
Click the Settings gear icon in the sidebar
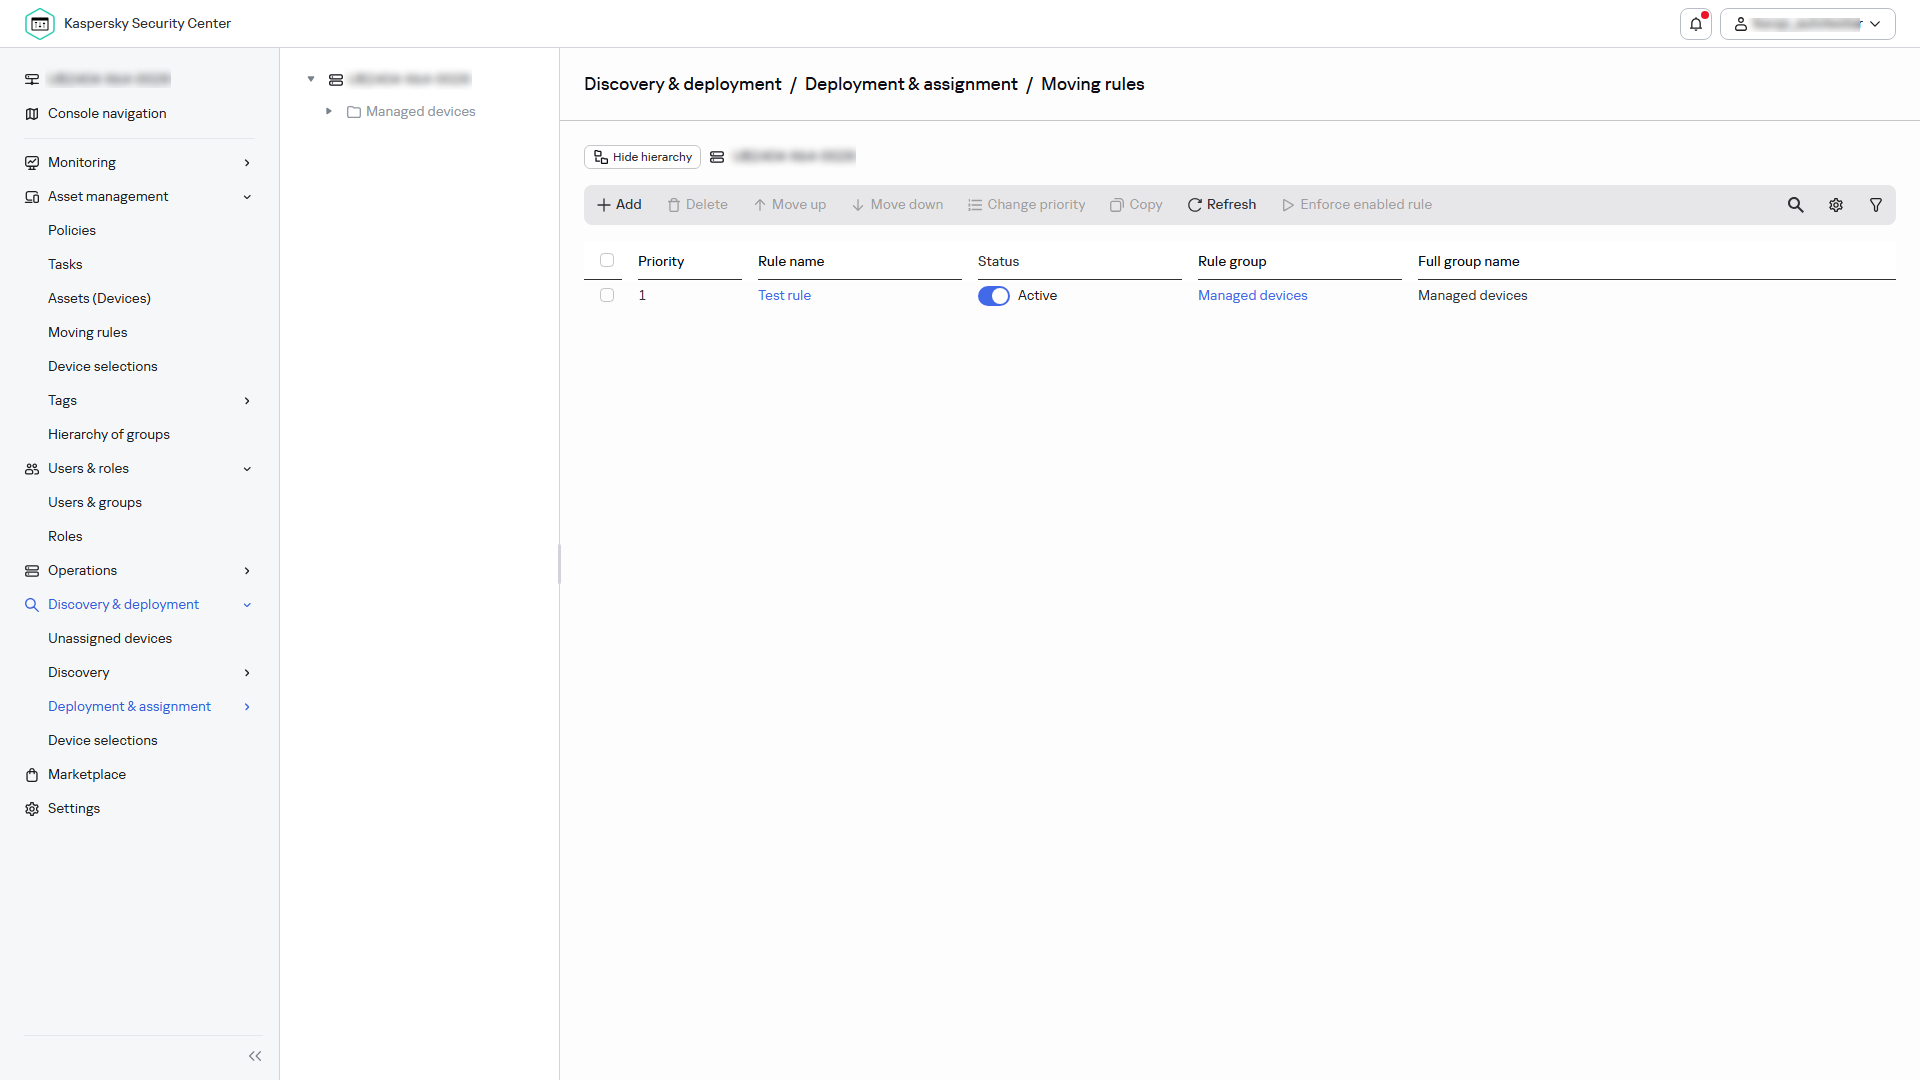[x=32, y=809]
